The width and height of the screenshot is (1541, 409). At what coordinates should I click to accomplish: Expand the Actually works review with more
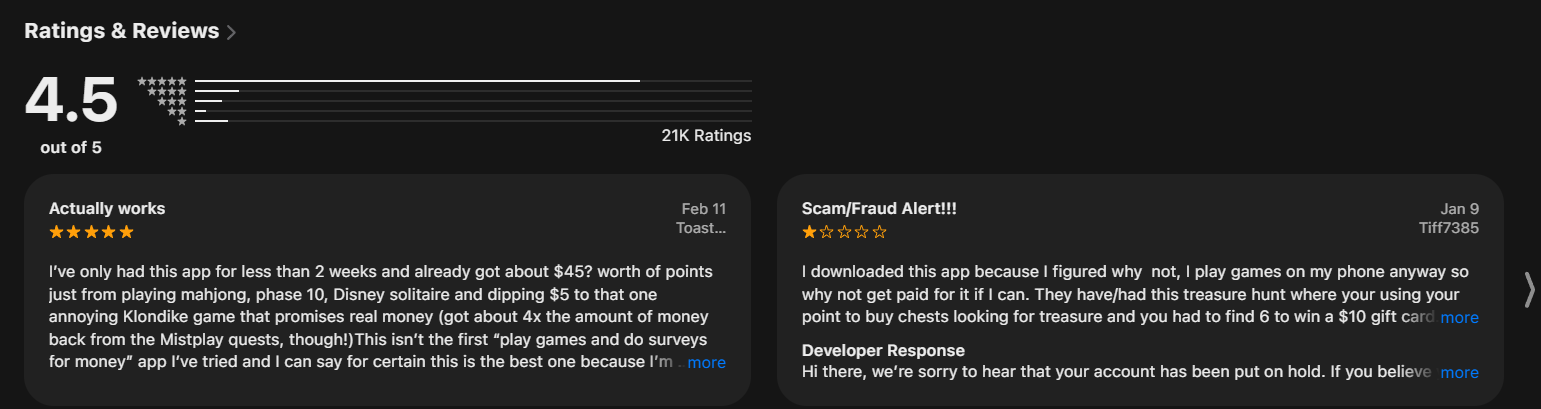pyautogui.click(x=706, y=363)
